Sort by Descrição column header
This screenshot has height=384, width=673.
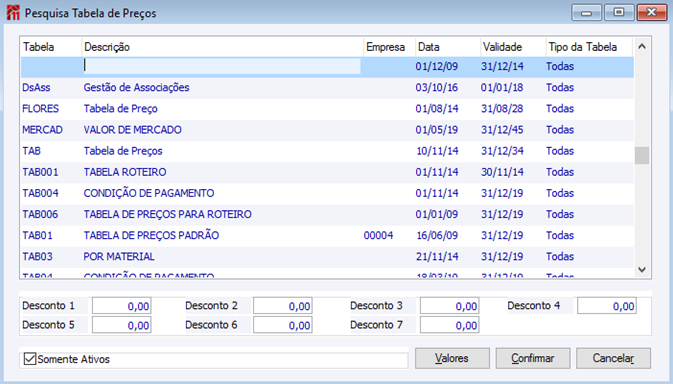click(x=222, y=47)
